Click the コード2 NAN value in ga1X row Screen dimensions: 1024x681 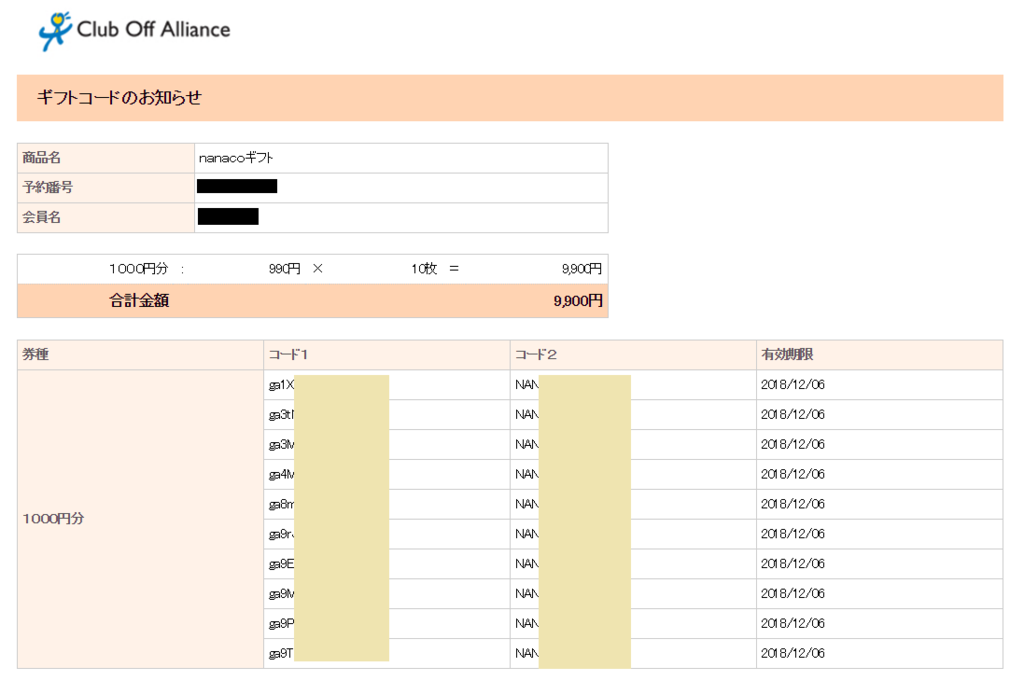(527, 385)
